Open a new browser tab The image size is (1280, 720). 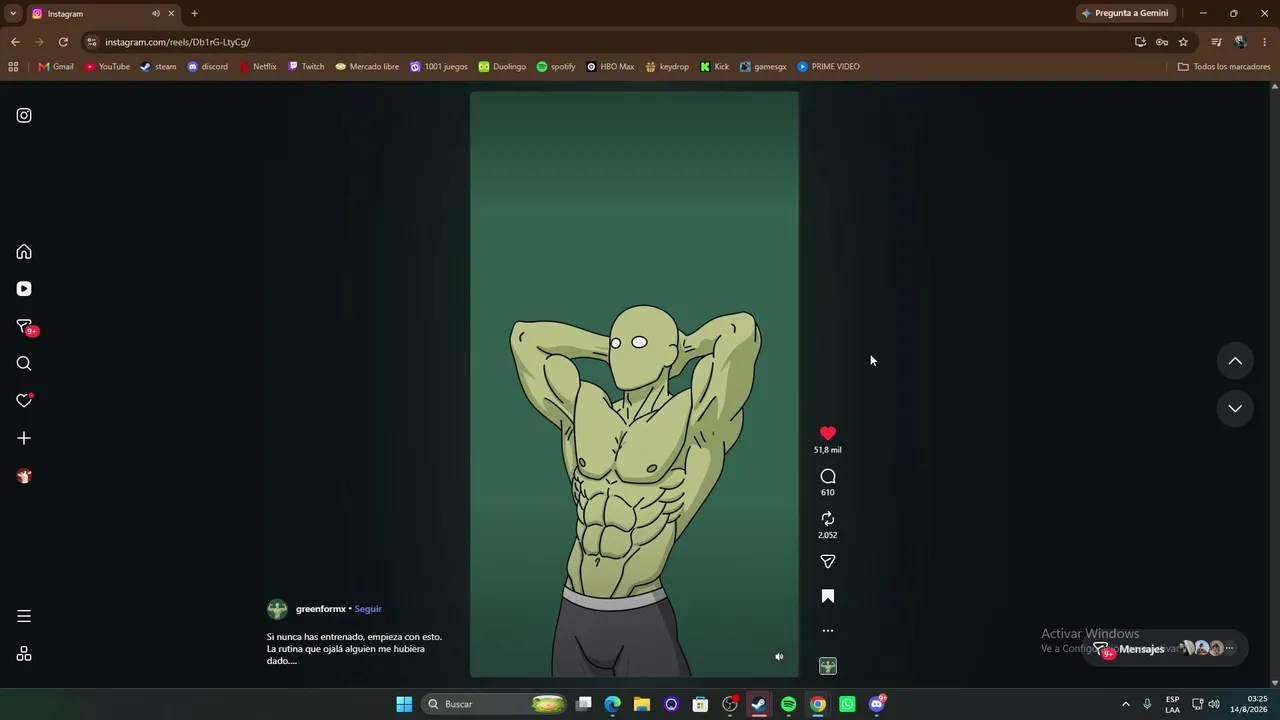tap(194, 14)
